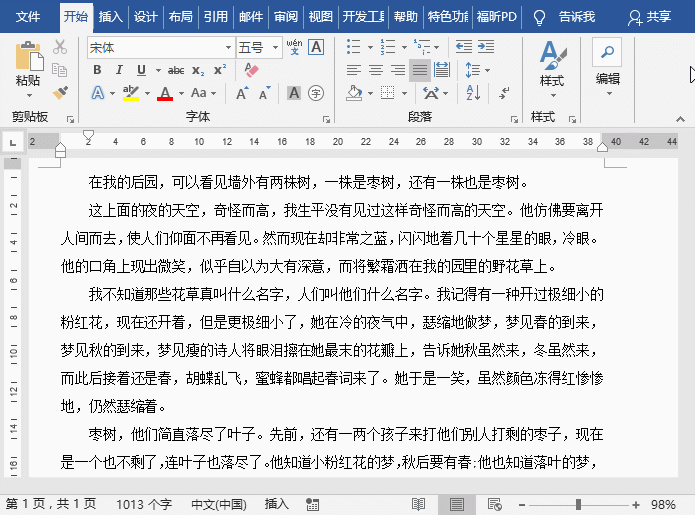Center align the text
This screenshot has width=695, height=515.
coord(376,70)
